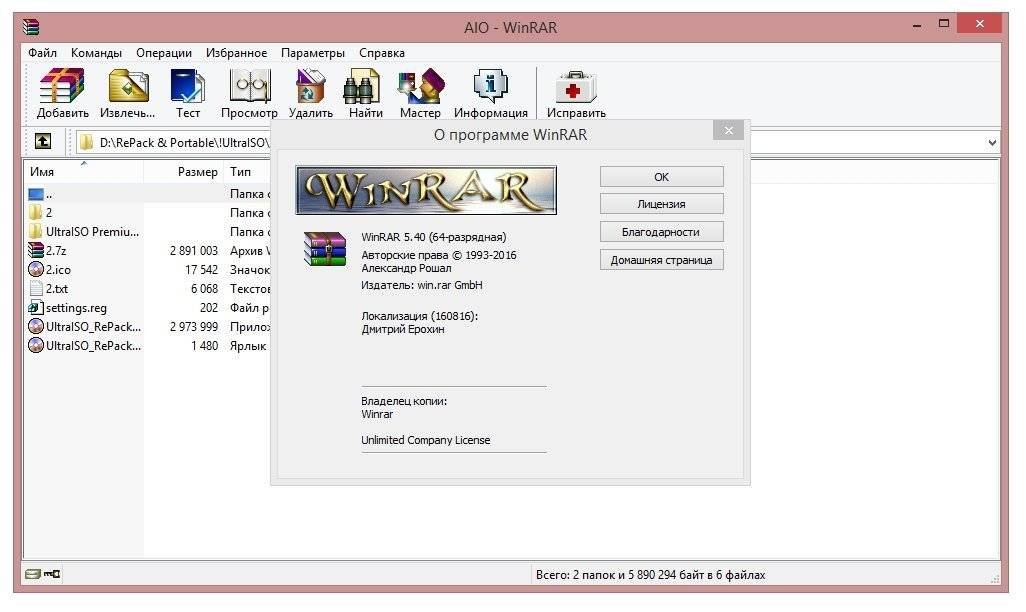Click the drive icon in status bar
This screenshot has height=612, width=1026.
point(32,574)
